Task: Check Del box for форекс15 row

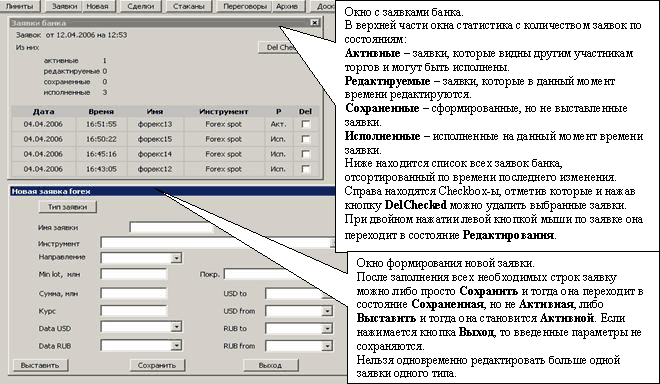Action: coord(306,139)
